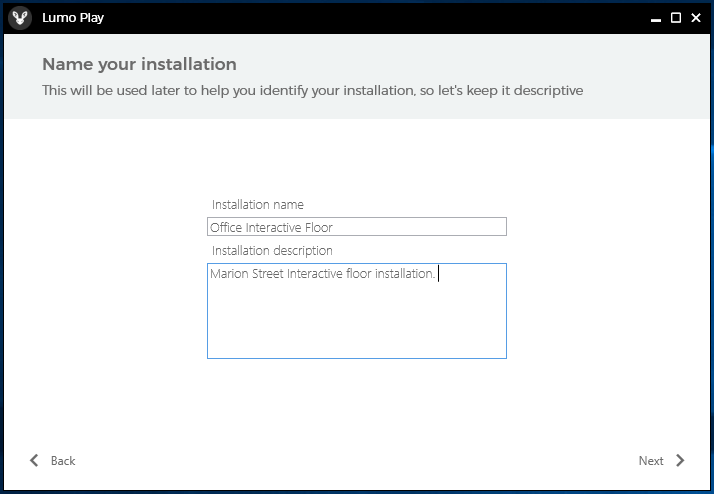Click the "Lumo Play" title bar text
714x494 pixels.
pyautogui.click(x=73, y=18)
